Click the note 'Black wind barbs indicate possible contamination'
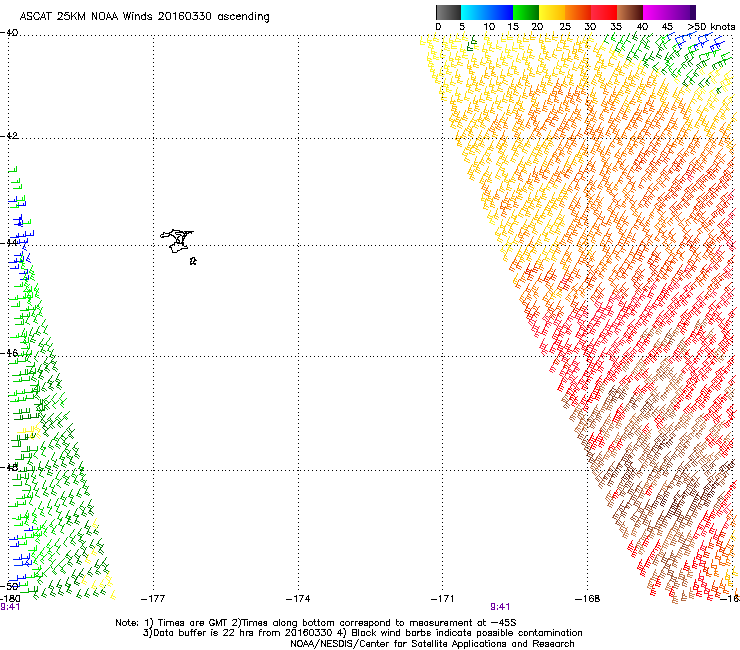 pos(467,633)
